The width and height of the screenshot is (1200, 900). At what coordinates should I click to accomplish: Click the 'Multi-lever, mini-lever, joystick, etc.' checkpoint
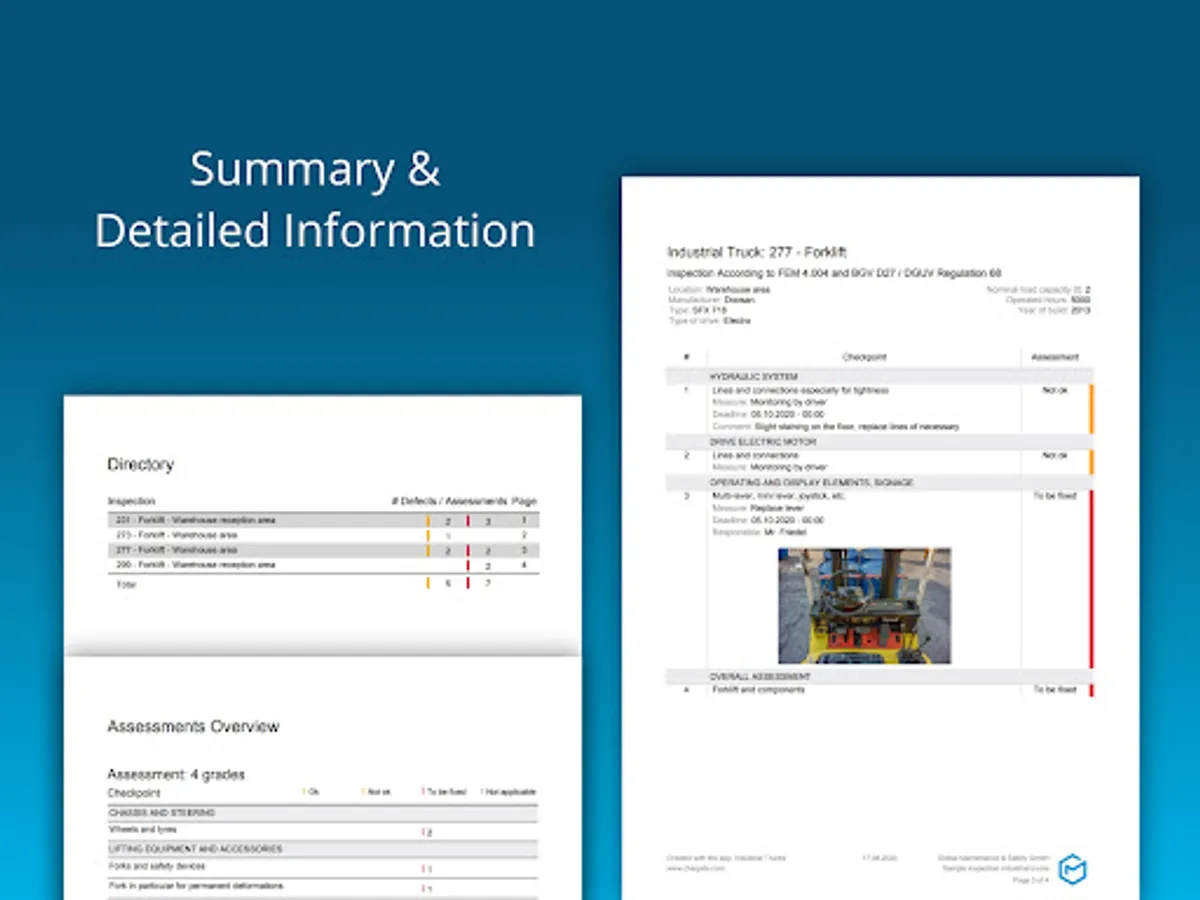(x=780, y=496)
